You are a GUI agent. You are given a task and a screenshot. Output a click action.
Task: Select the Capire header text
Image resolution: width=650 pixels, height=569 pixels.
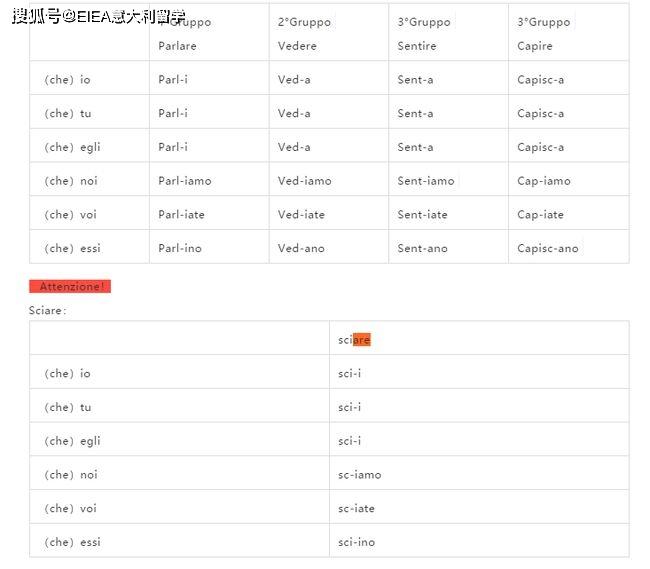(534, 46)
